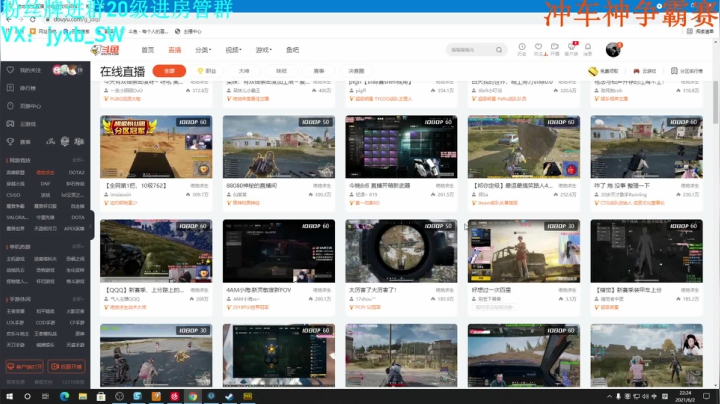Viewport: 720px width, 404px height.
Task: Open DOTA2 category link
Action: [x=76, y=173]
